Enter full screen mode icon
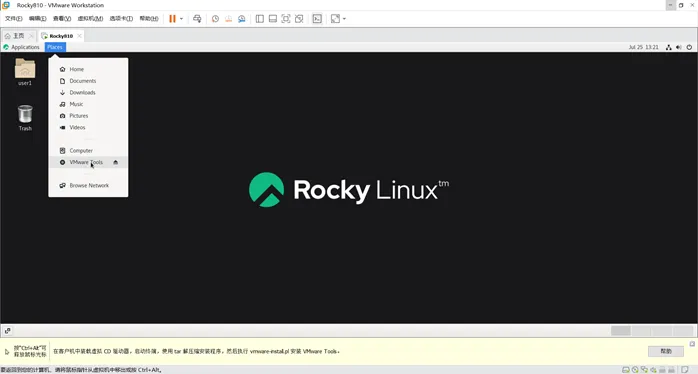The width and height of the screenshot is (698, 374). click(286, 19)
